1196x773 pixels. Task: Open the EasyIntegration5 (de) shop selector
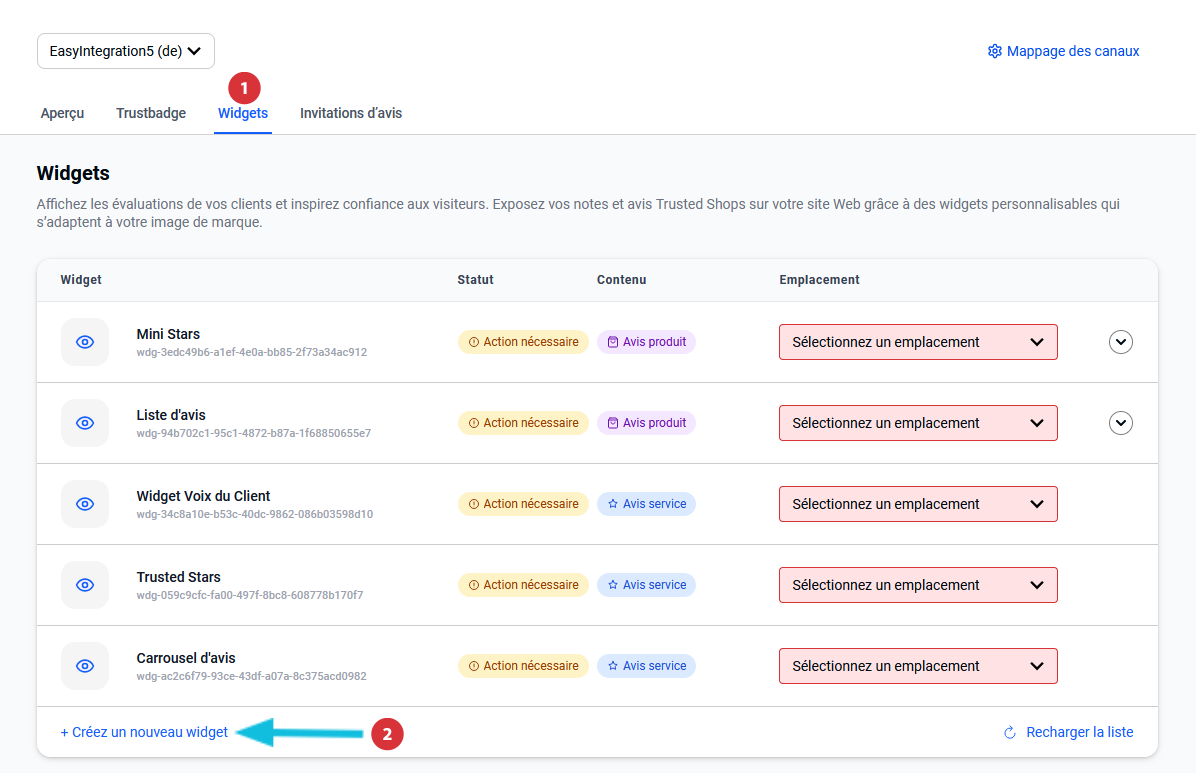(126, 51)
